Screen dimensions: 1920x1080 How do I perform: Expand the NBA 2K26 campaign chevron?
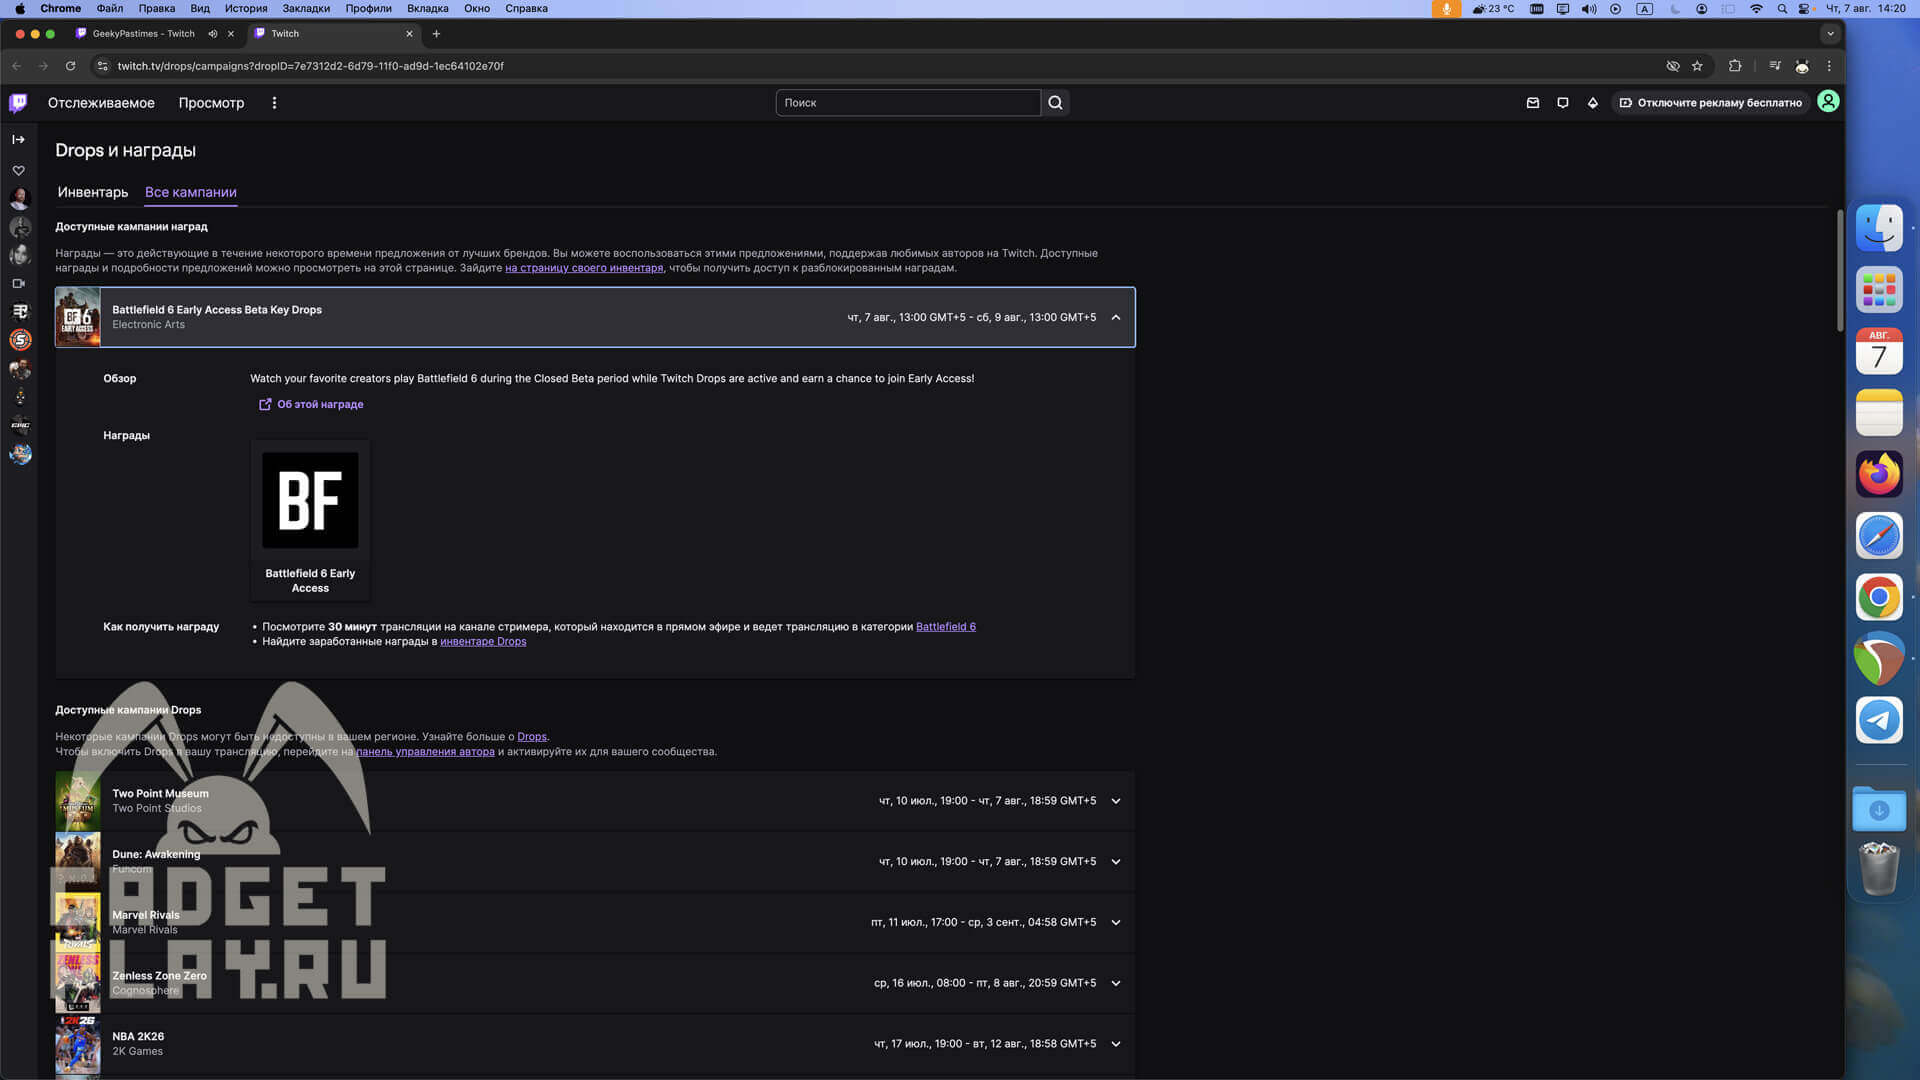click(x=1116, y=1044)
